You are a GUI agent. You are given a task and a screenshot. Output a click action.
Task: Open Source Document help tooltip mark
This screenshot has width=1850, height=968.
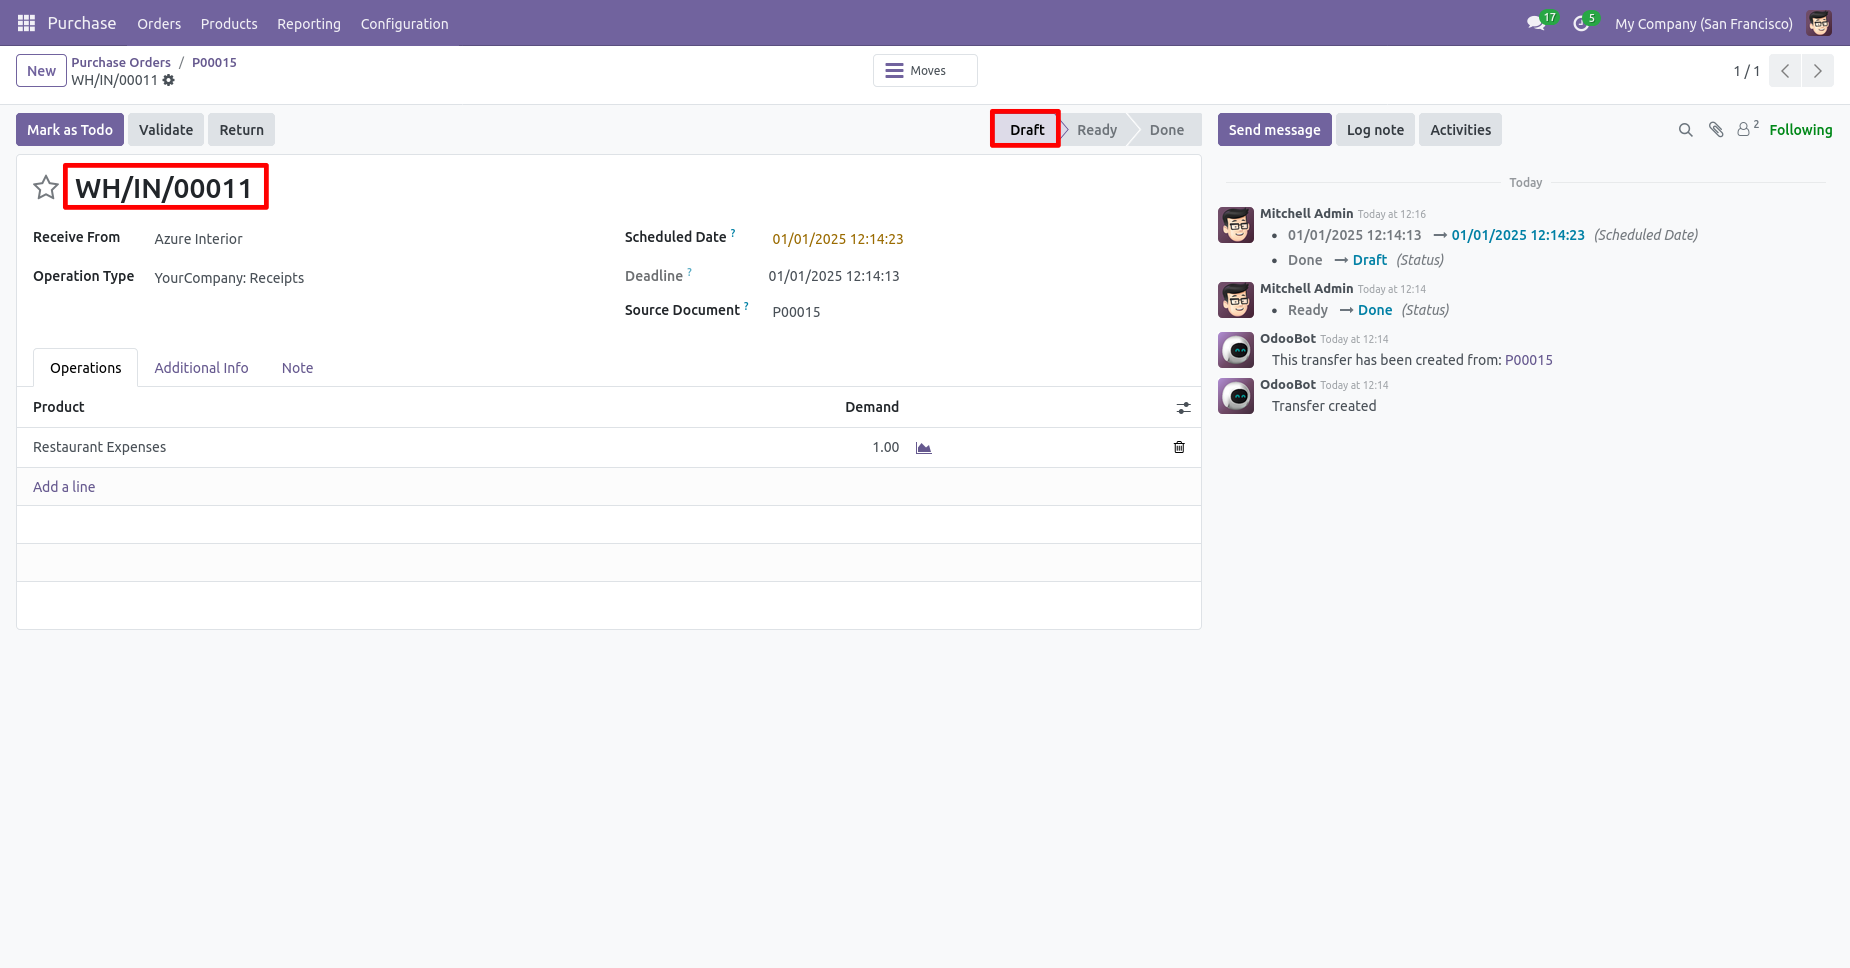click(746, 306)
